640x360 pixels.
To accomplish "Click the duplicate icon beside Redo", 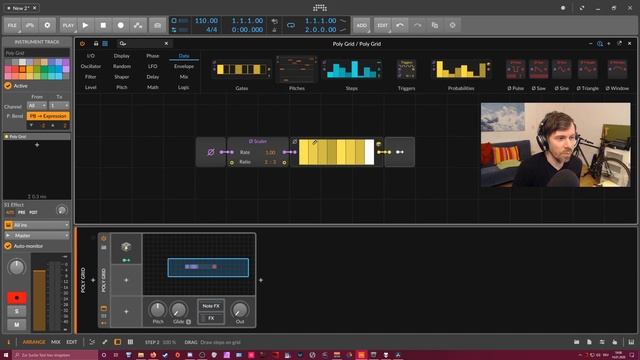I will [x=435, y=25].
